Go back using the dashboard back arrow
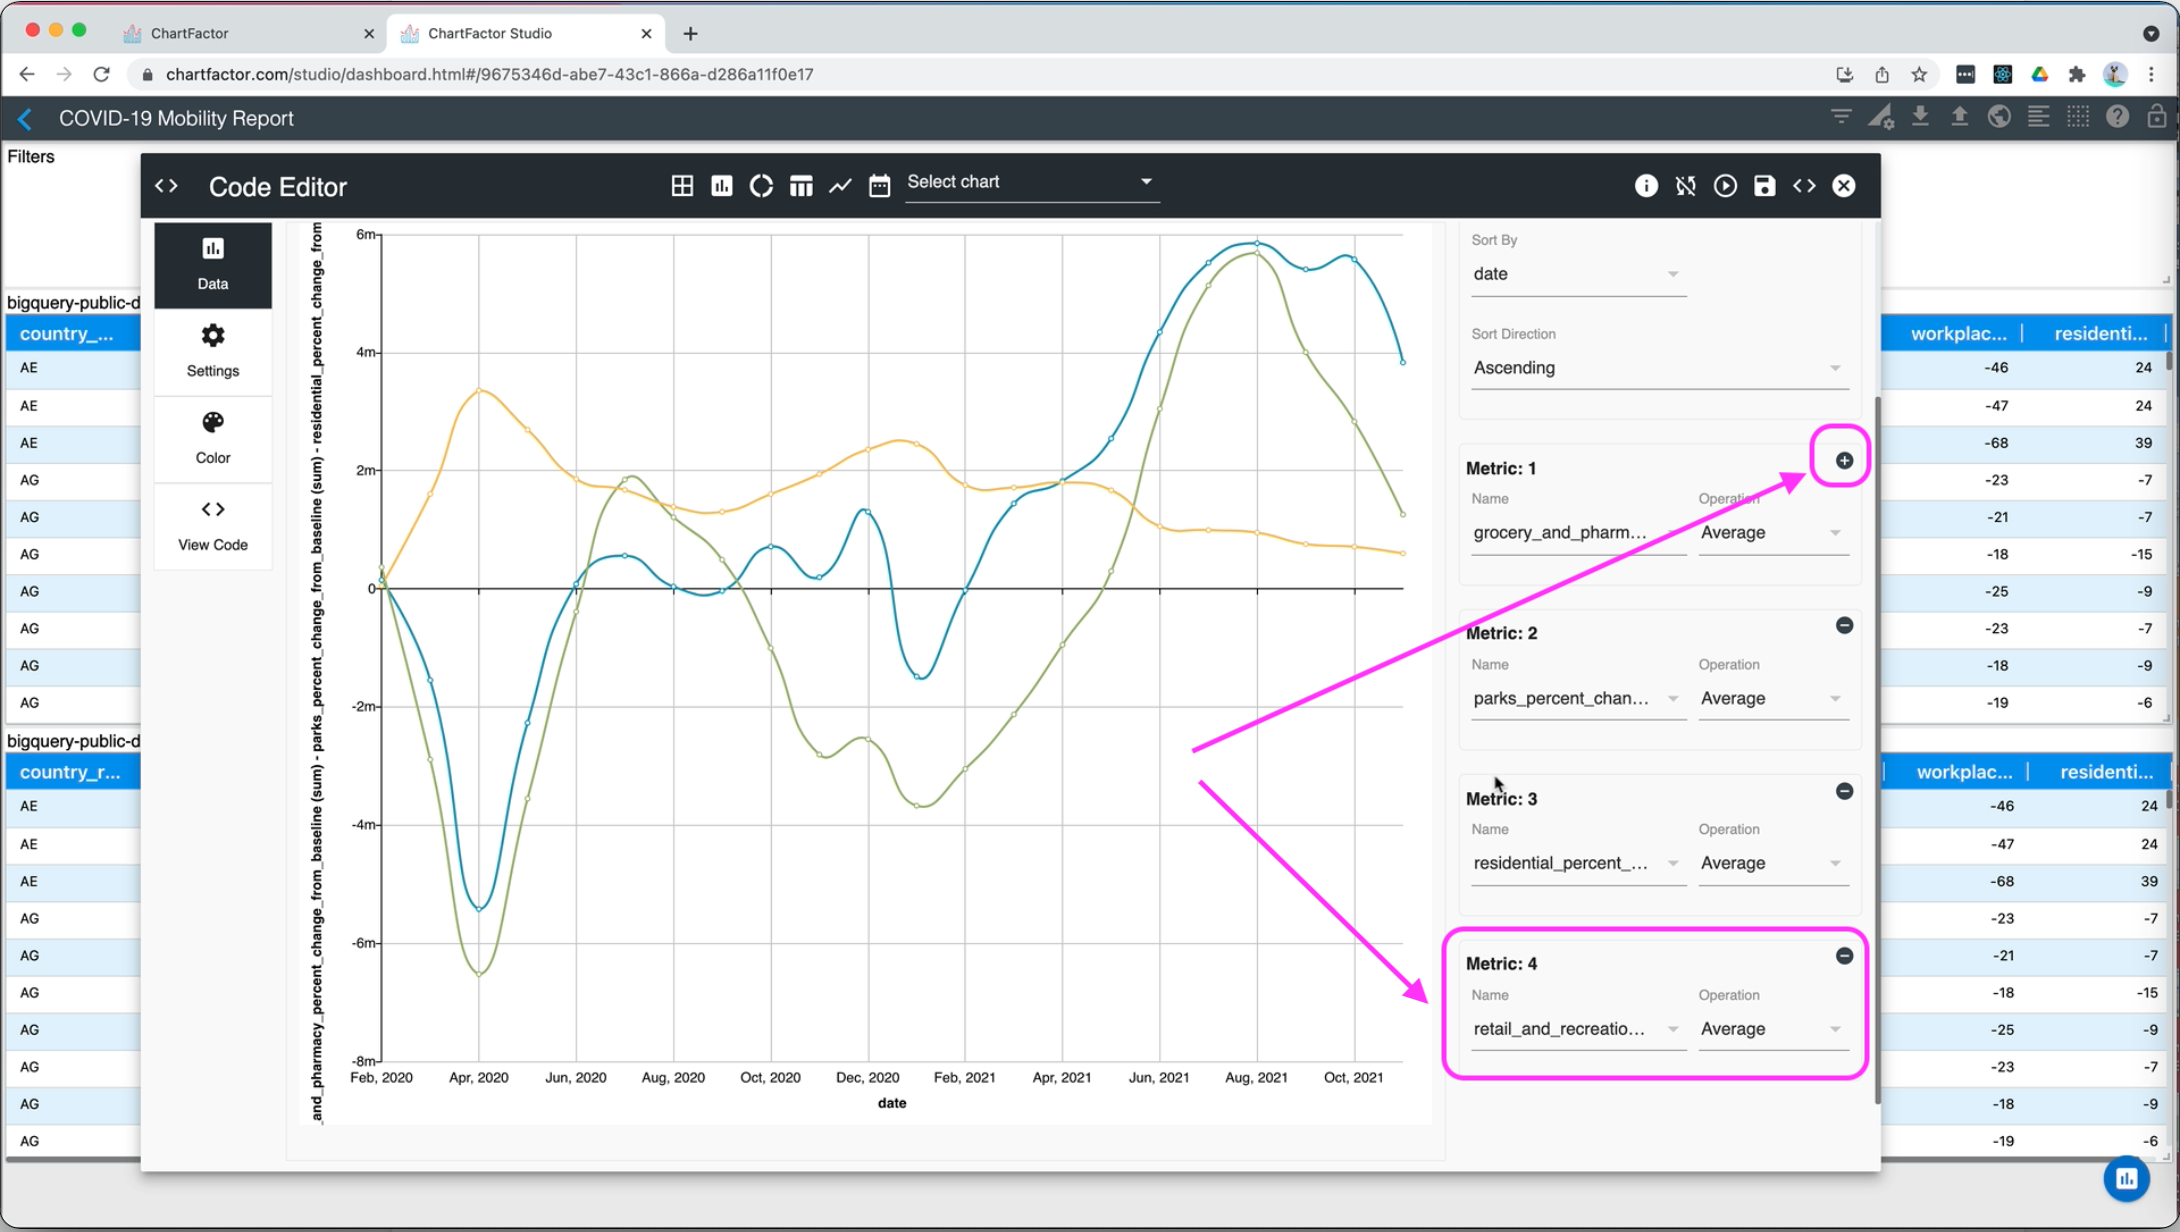The width and height of the screenshot is (2180, 1232). pyautogui.click(x=25, y=119)
